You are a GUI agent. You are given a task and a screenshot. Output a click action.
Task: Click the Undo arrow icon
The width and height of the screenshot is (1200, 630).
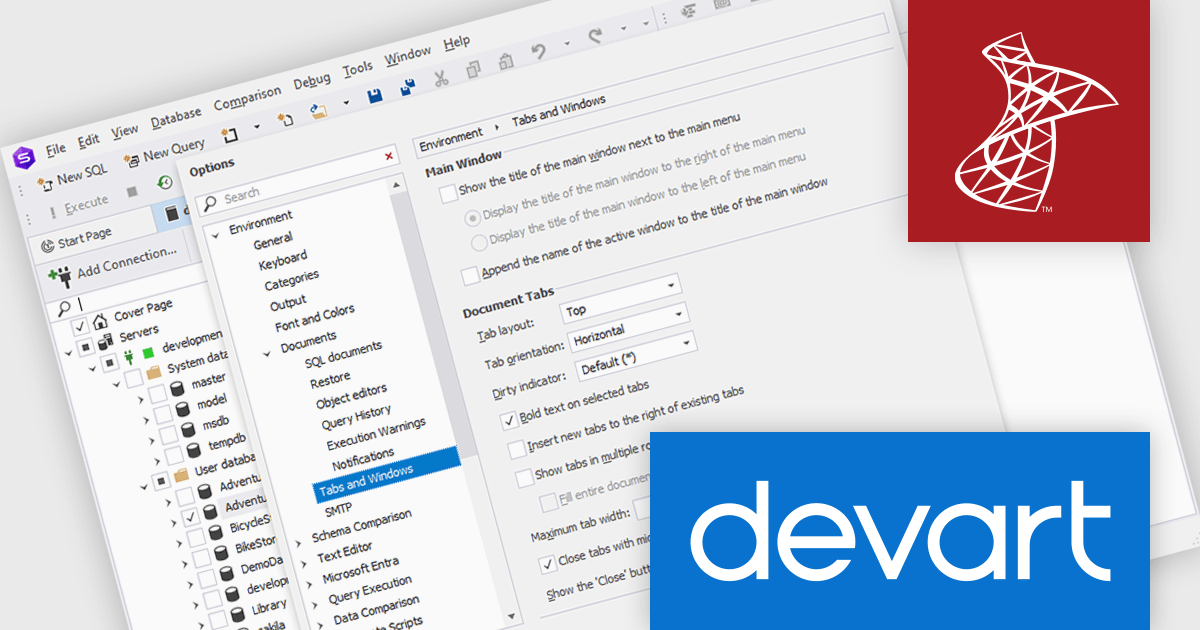(537, 54)
